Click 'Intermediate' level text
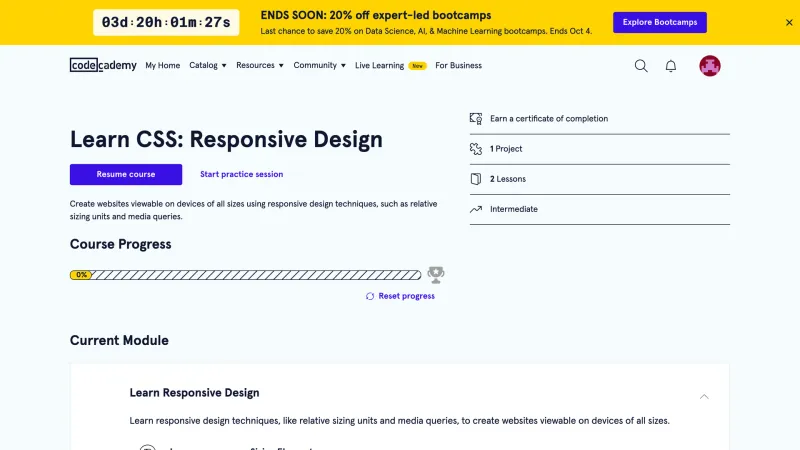Image resolution: width=800 pixels, height=450 pixels. coord(514,209)
